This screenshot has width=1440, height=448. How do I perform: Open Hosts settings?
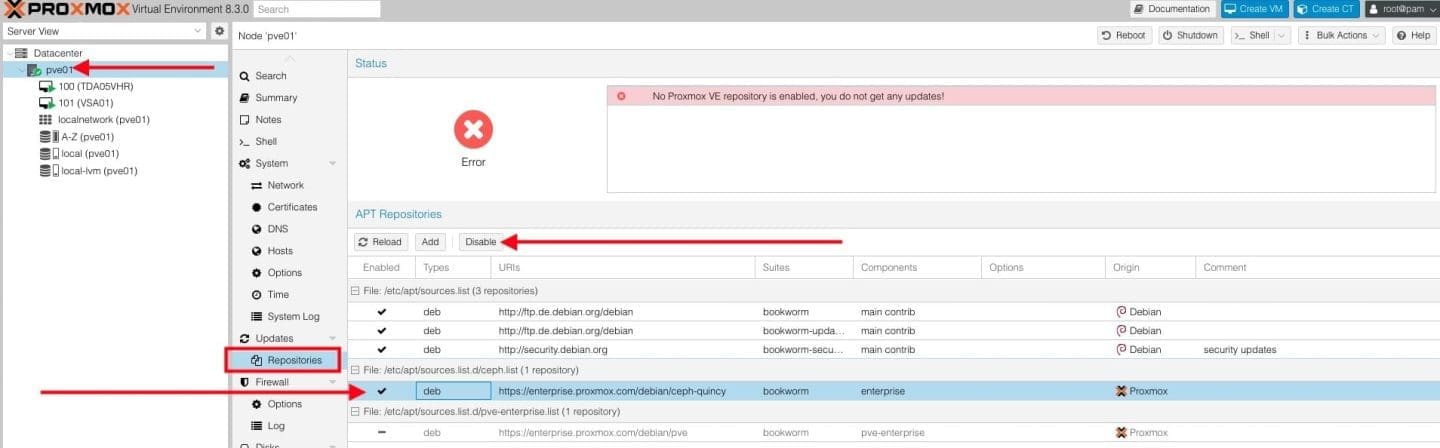[280, 251]
